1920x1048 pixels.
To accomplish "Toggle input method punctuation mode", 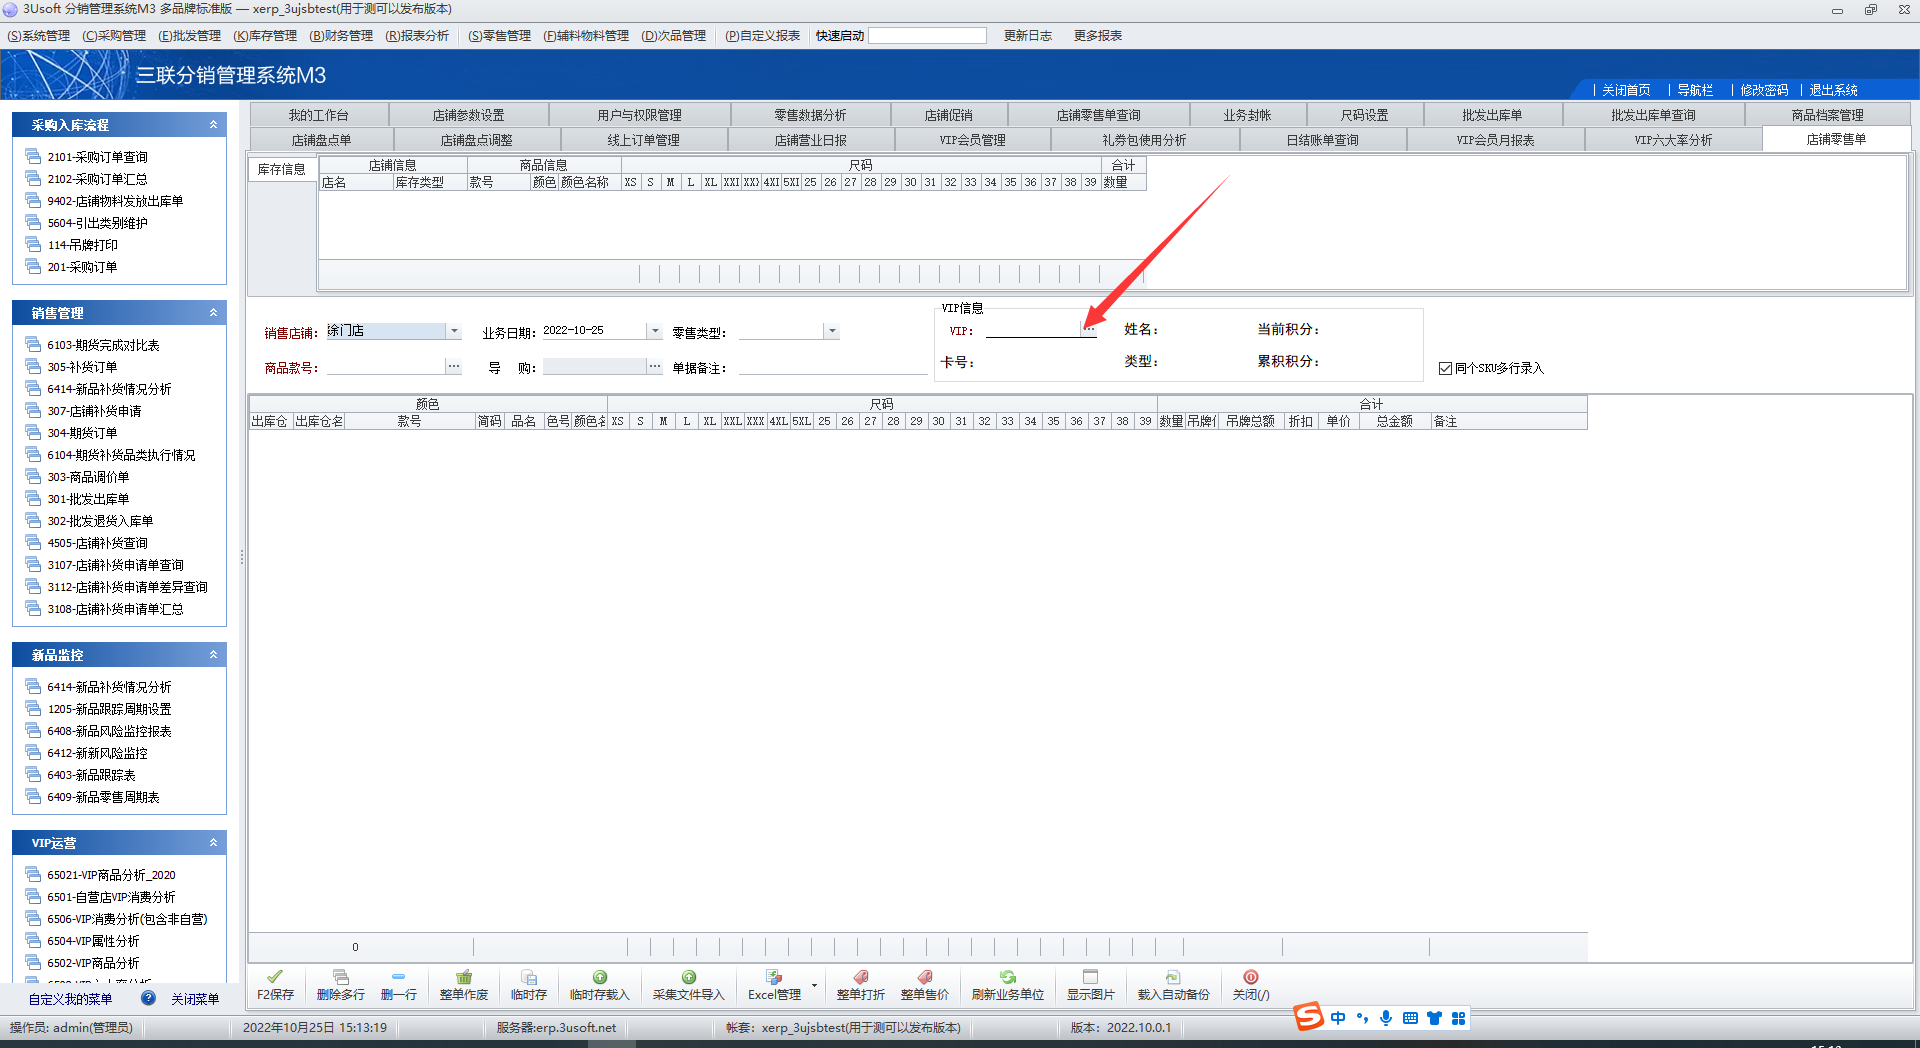I will coord(1362,1018).
